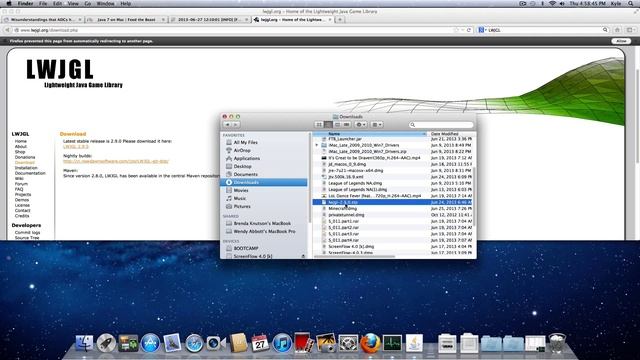Open Photo Booth in the Dock
Image resolution: width=640 pixels, height=360 pixels.
304,343
